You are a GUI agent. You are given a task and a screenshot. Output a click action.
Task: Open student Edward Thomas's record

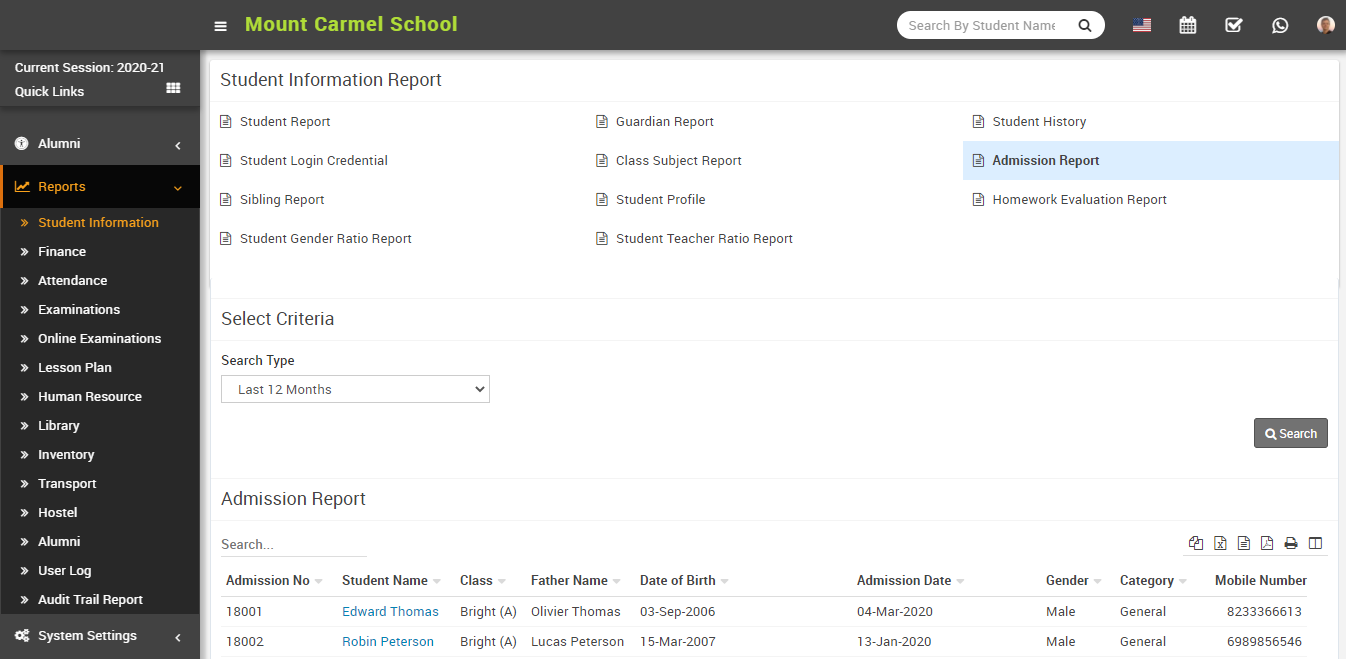click(390, 611)
